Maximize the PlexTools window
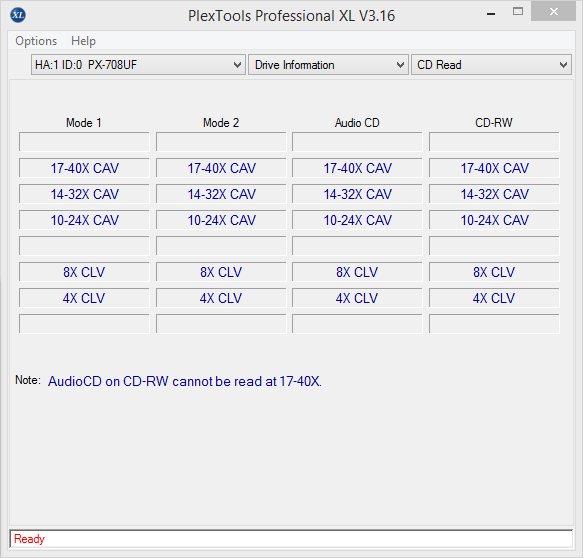The height and width of the screenshot is (558, 583). 518,12
